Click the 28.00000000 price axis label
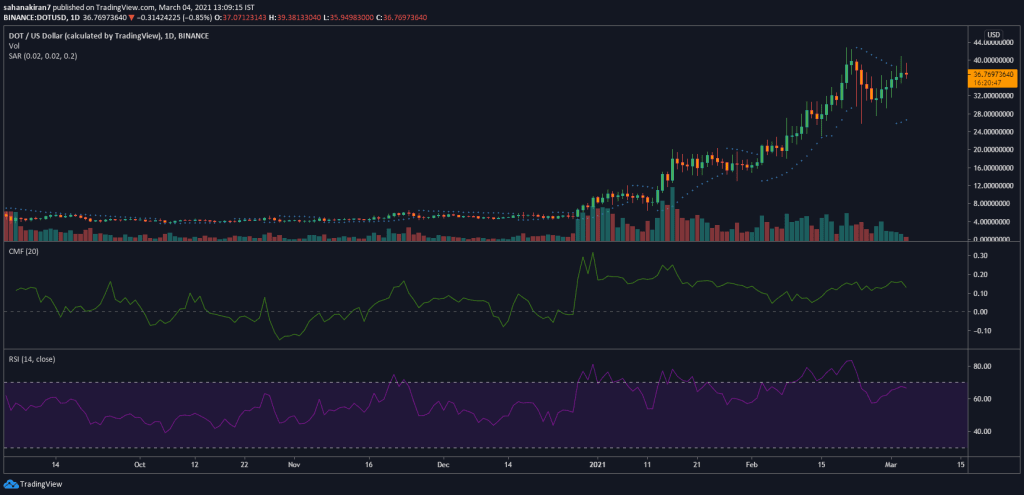The image size is (1024, 495). [x=995, y=114]
